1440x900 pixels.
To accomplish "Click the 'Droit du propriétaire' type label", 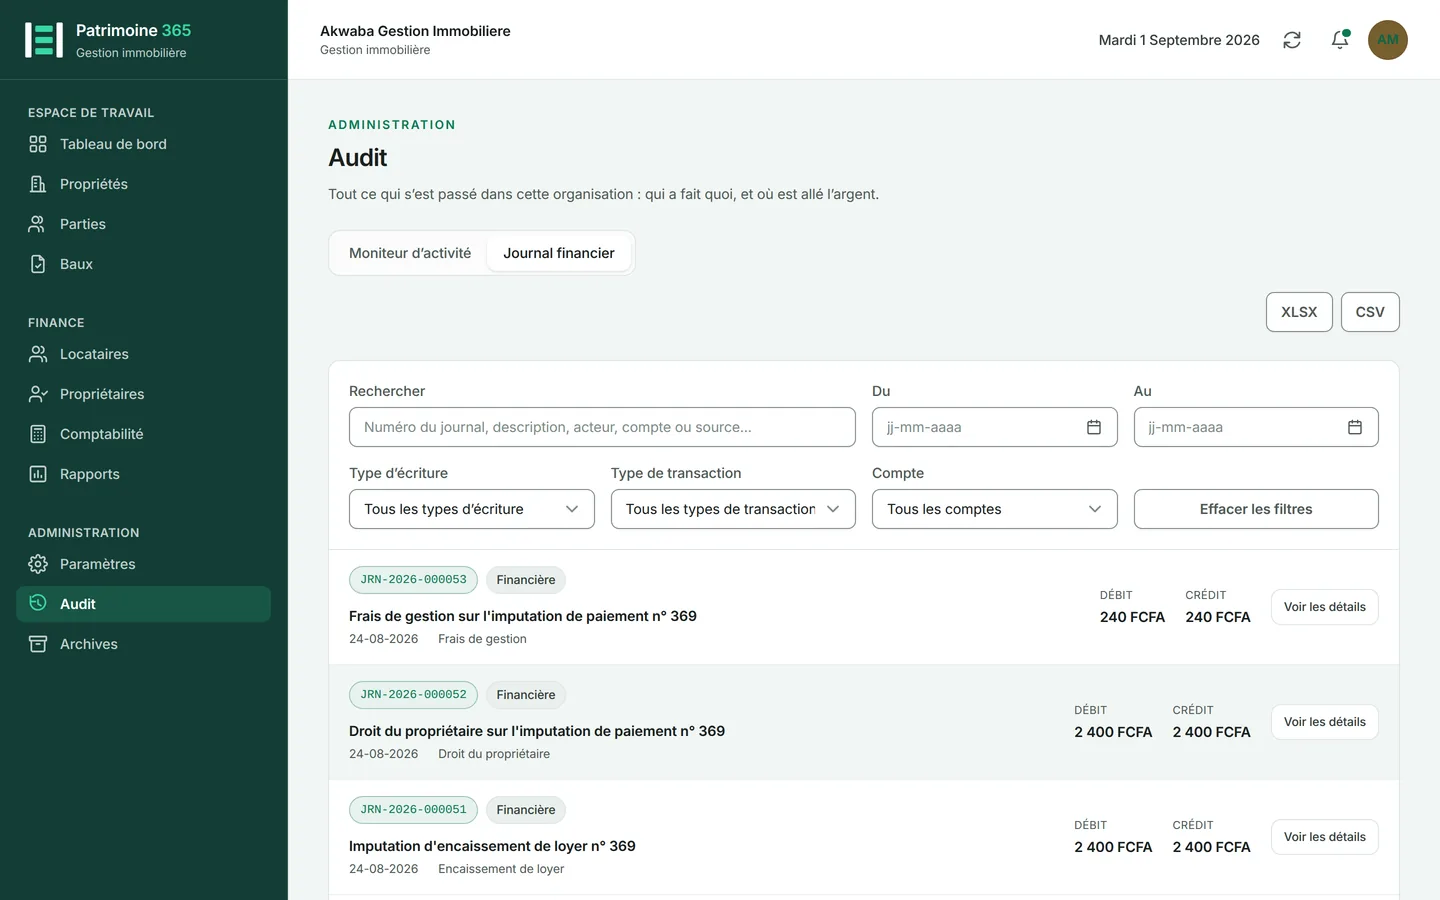I will tap(494, 754).
